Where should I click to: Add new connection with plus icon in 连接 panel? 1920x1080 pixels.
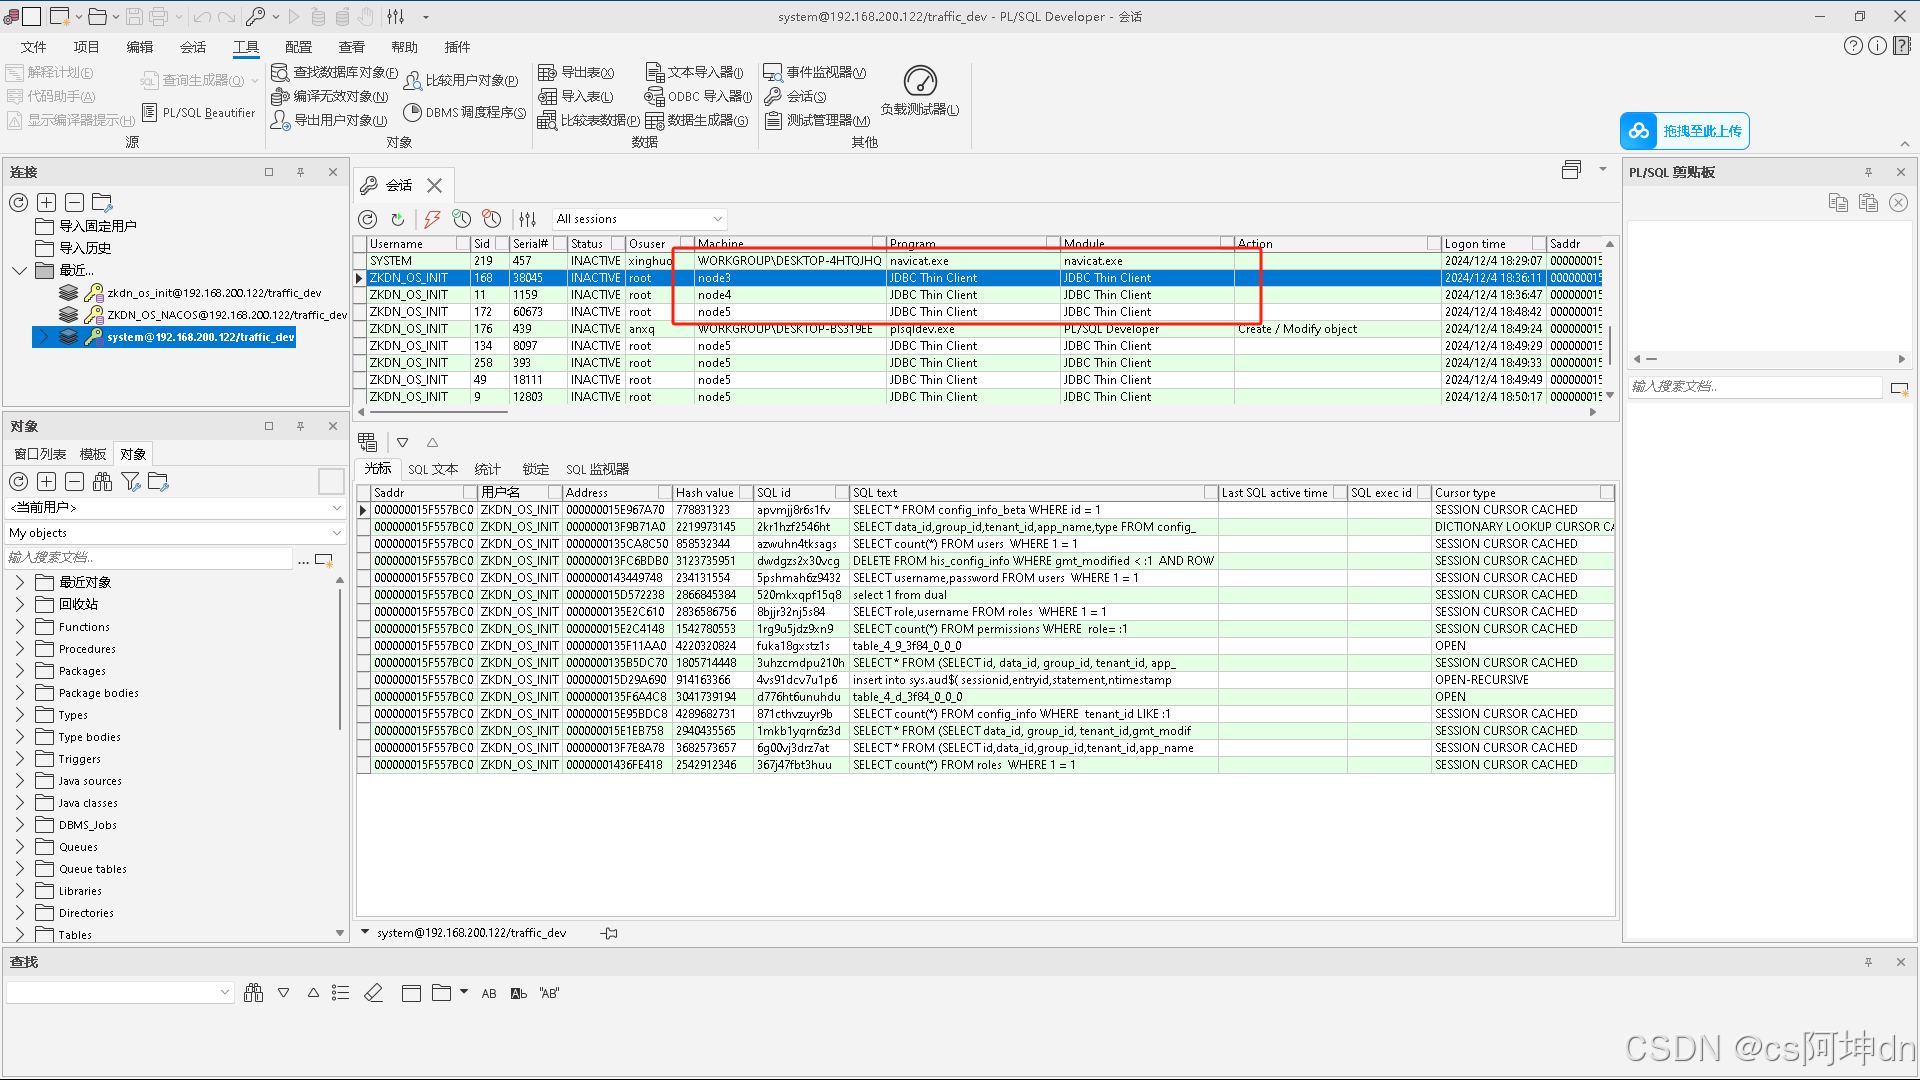click(46, 203)
